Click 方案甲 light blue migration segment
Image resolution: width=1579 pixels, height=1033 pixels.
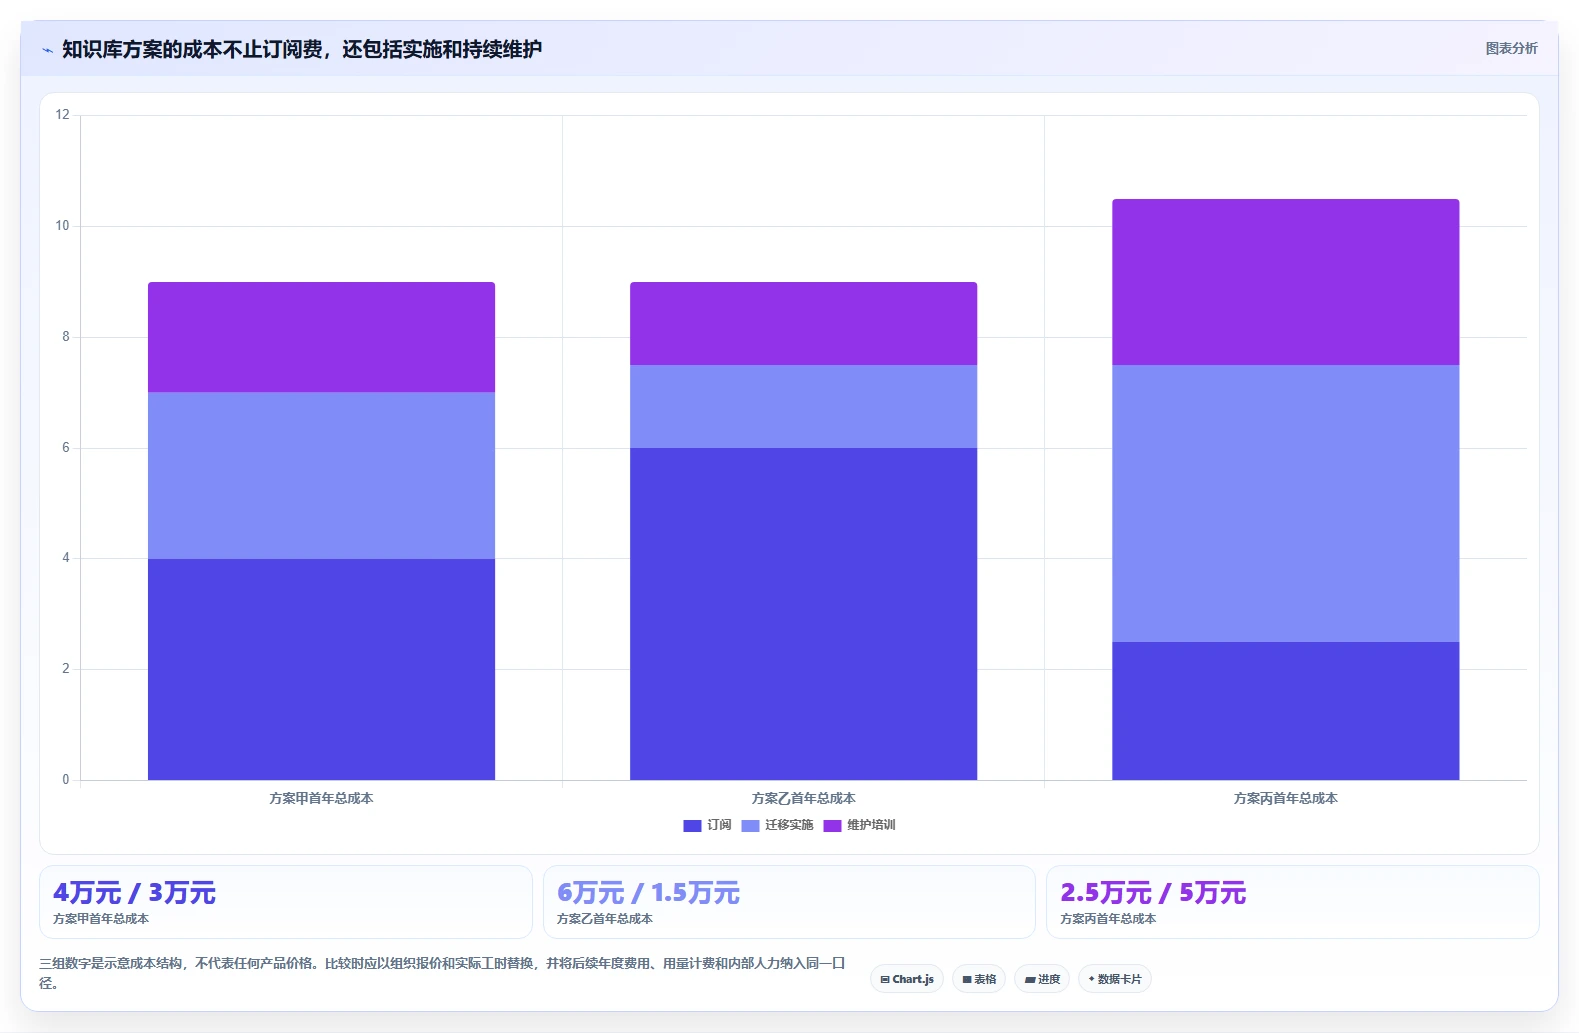[321, 475]
